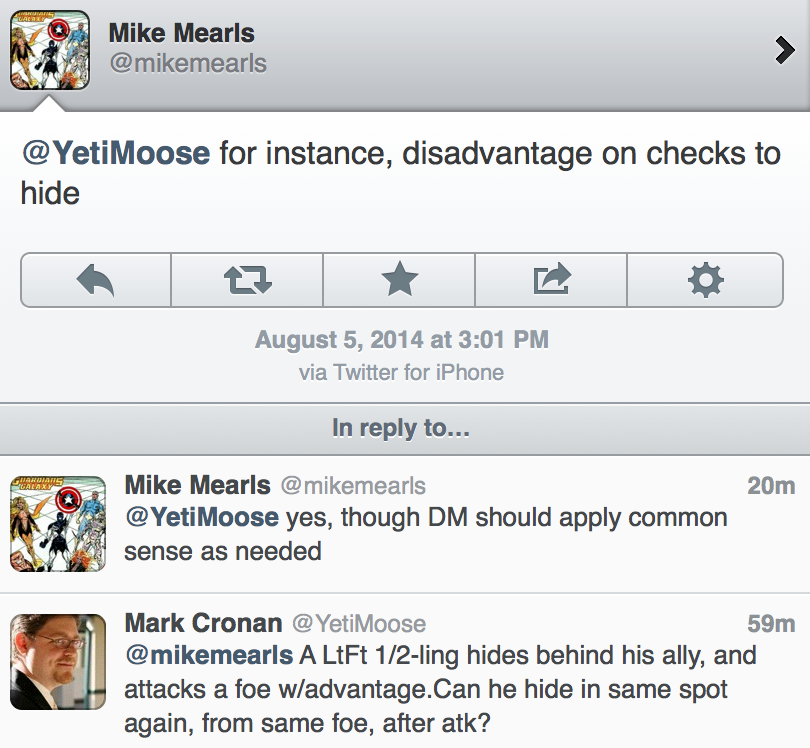Click the August 5, 2014 timestamp
This screenshot has height=748, width=810.
tap(401, 340)
